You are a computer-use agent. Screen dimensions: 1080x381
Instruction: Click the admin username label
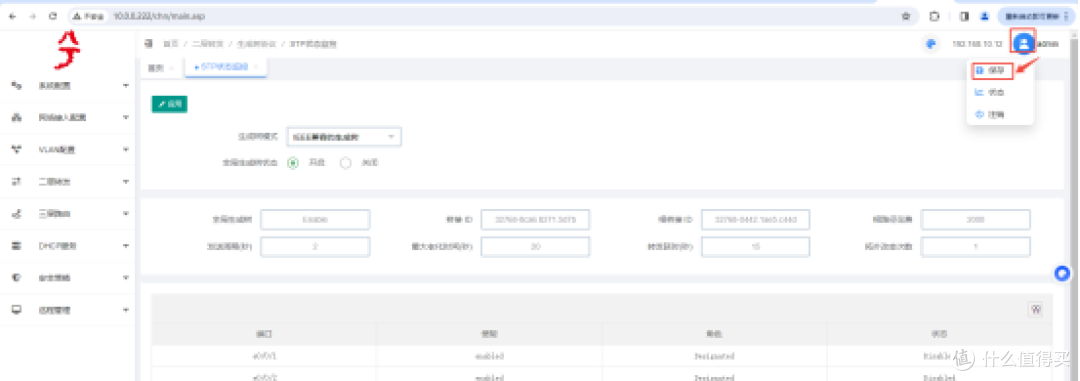[1048, 44]
